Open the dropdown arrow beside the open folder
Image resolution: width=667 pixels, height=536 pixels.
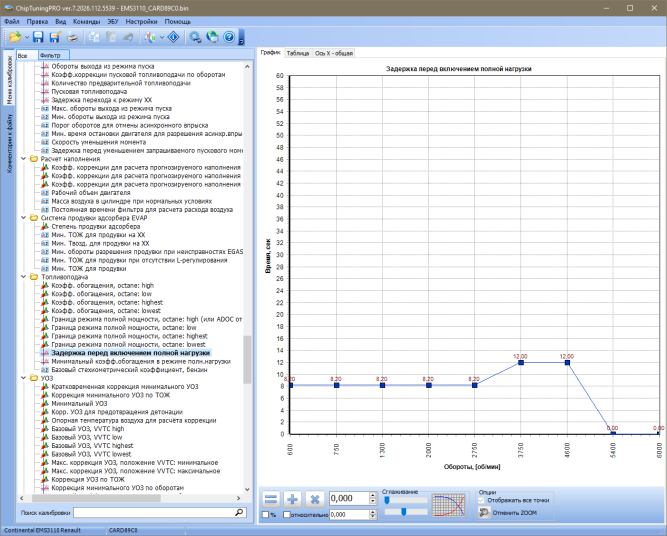pos(27,37)
